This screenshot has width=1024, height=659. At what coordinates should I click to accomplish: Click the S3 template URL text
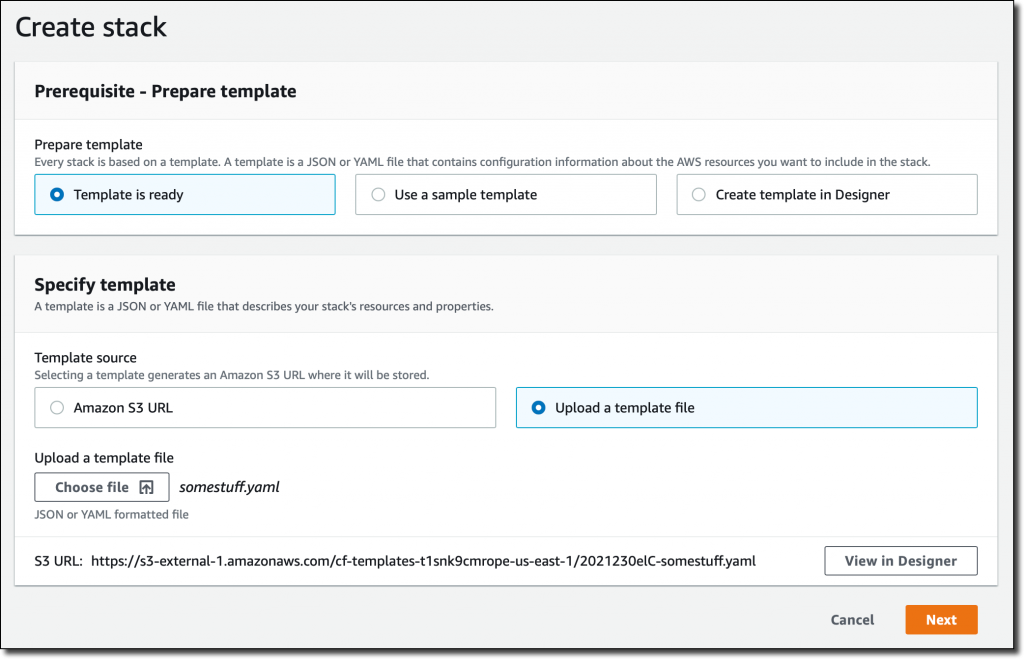[423, 561]
